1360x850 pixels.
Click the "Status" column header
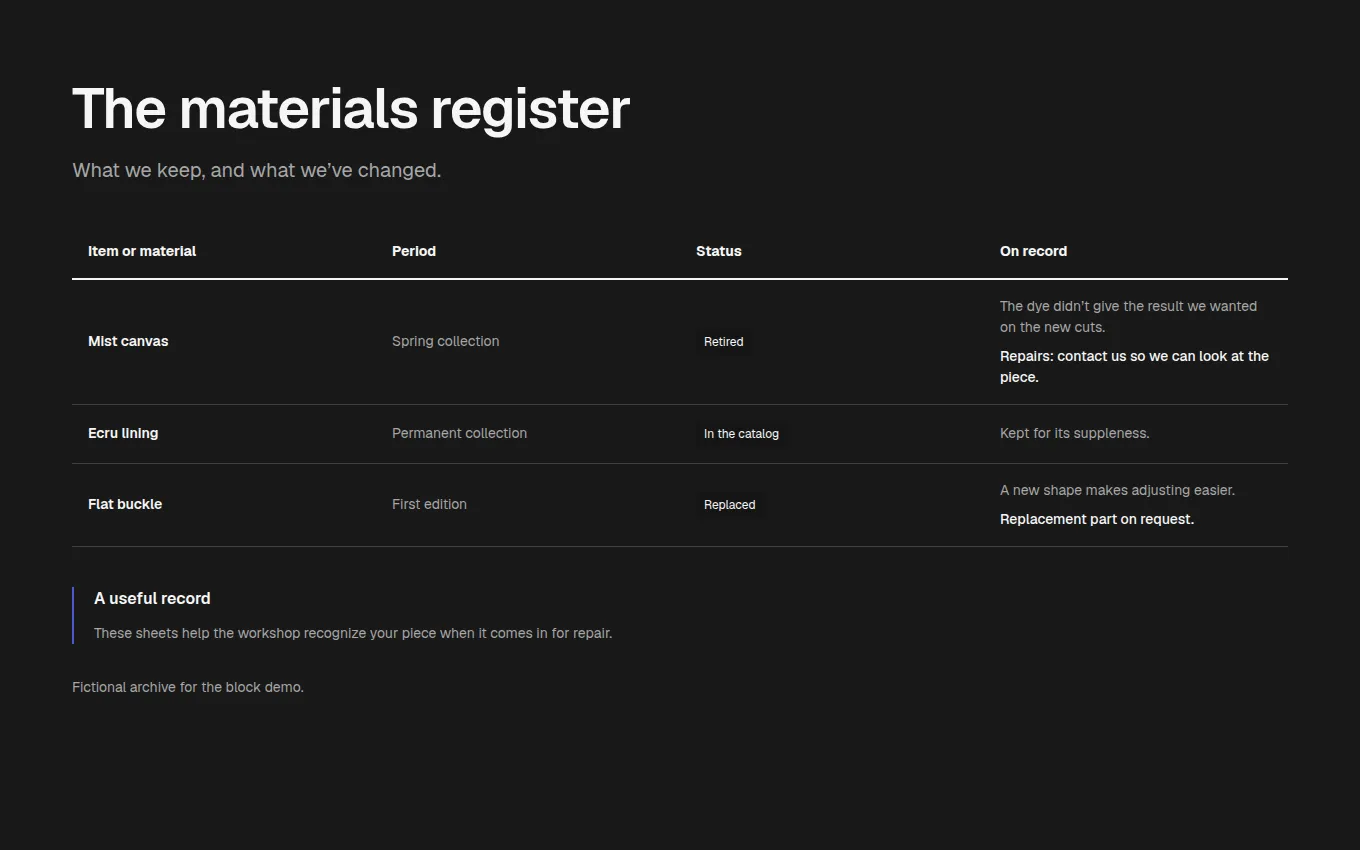719,251
